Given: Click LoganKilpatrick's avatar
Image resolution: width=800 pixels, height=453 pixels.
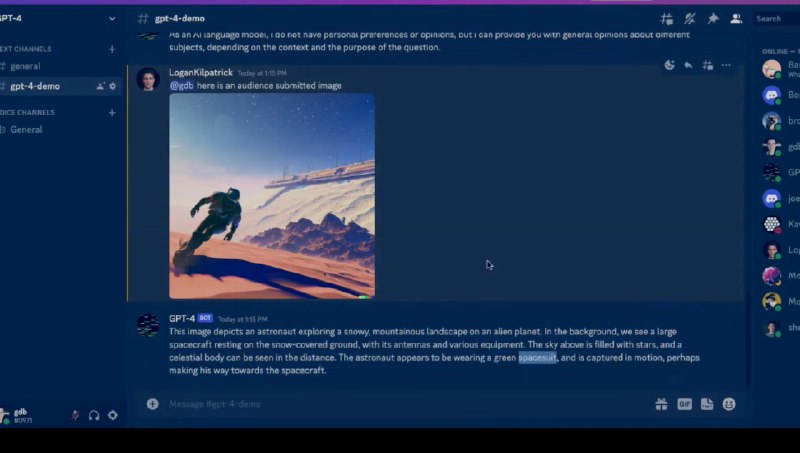Looking at the screenshot, I should click(148, 79).
